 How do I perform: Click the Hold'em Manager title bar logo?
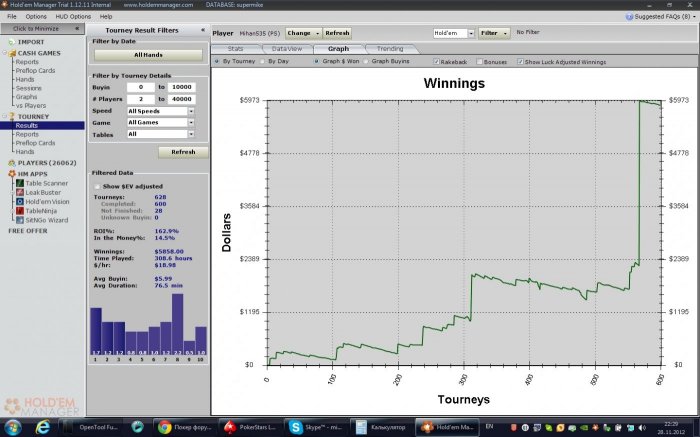point(4,5)
